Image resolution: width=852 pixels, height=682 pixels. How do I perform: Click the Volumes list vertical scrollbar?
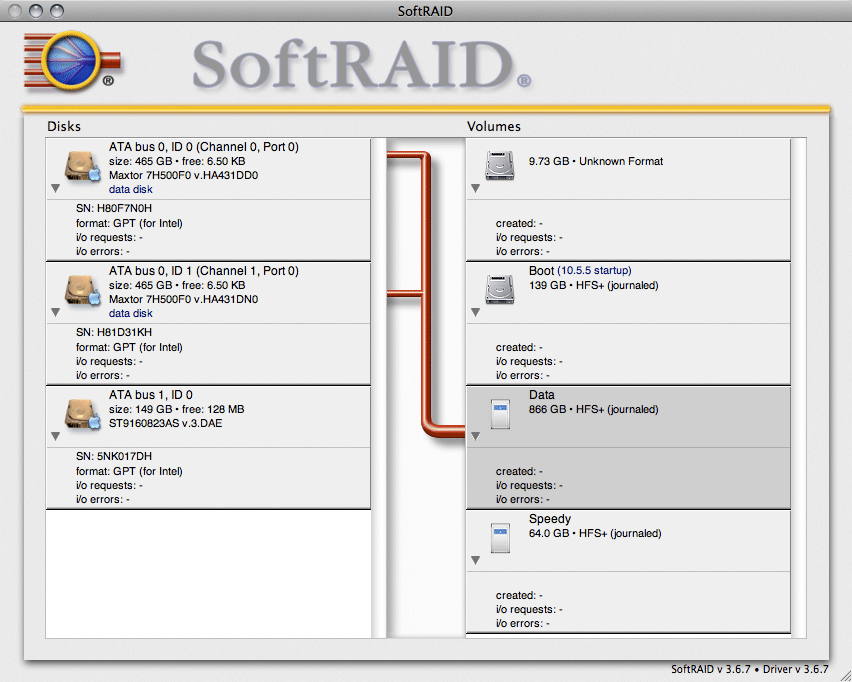(798, 388)
